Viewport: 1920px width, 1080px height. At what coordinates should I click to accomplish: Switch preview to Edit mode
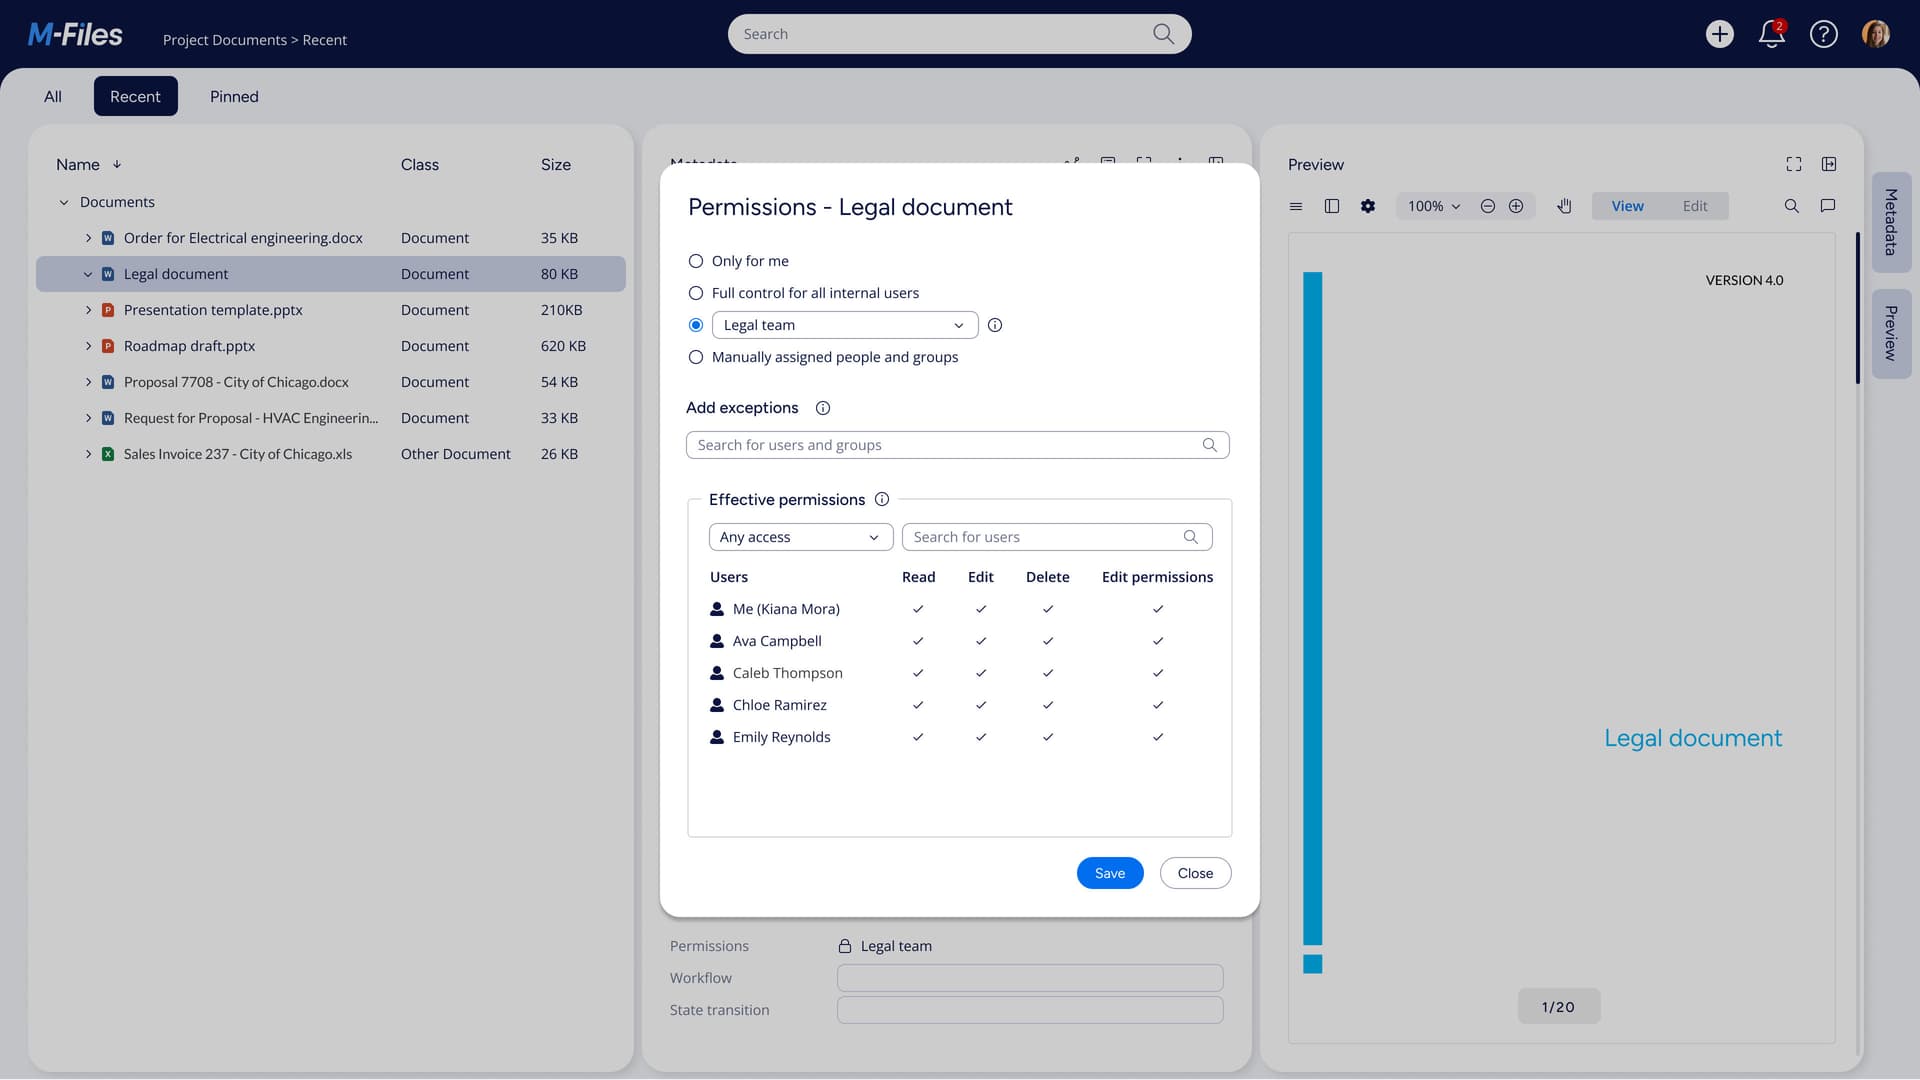coord(1695,206)
